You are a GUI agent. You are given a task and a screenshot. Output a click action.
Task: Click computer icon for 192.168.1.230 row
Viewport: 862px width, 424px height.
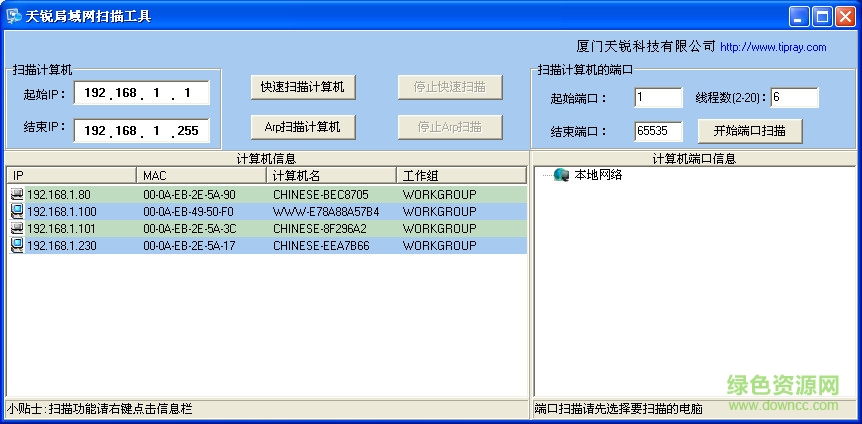click(x=17, y=245)
